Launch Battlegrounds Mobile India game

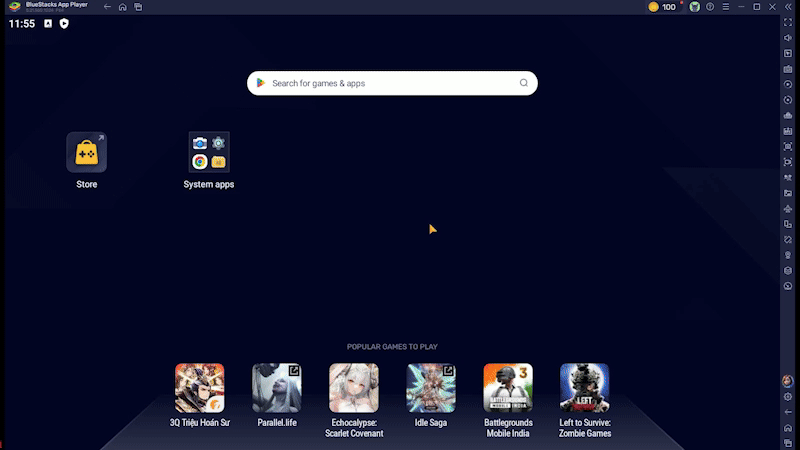click(x=508, y=388)
